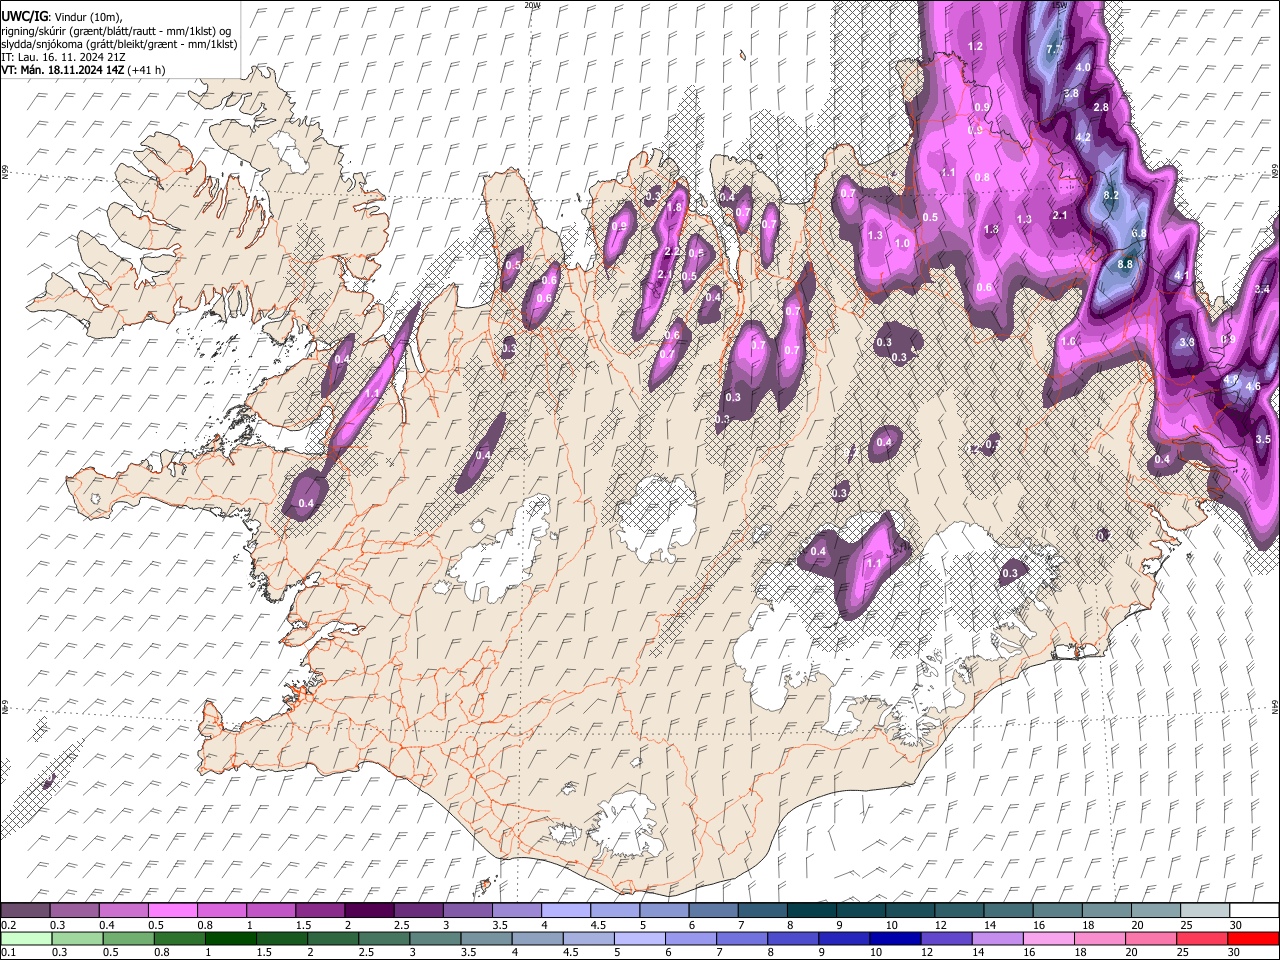Click the 7.7 precipitation value near the top
This screenshot has width=1280, height=960.
click(1053, 48)
